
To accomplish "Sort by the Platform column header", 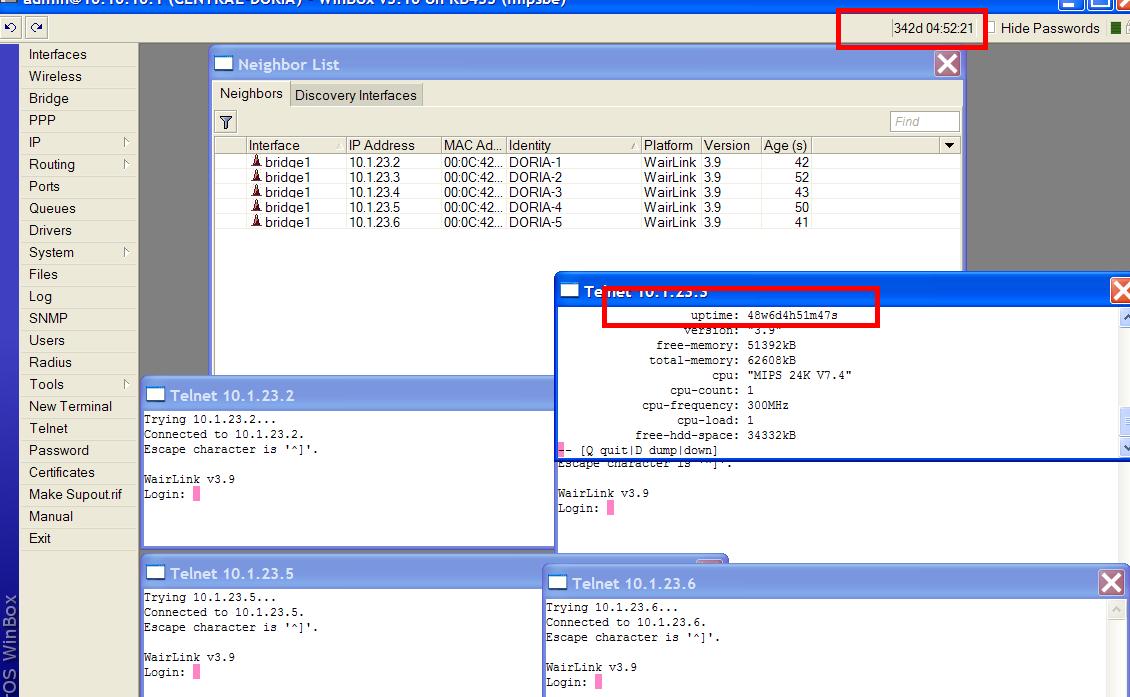I will 671,145.
